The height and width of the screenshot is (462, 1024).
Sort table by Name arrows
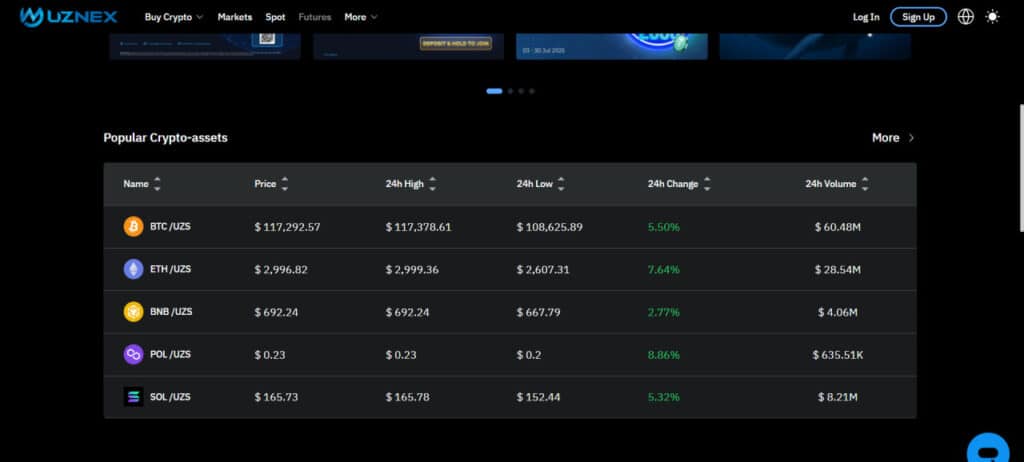point(157,184)
